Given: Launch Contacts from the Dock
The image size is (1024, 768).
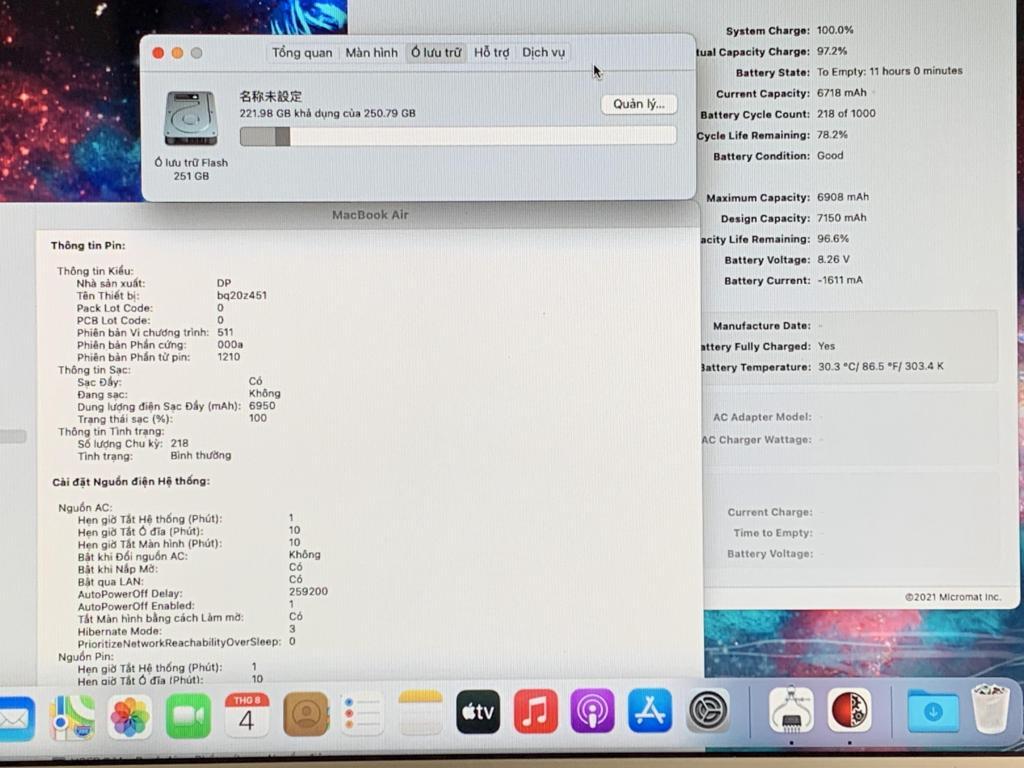Looking at the screenshot, I should [305, 714].
